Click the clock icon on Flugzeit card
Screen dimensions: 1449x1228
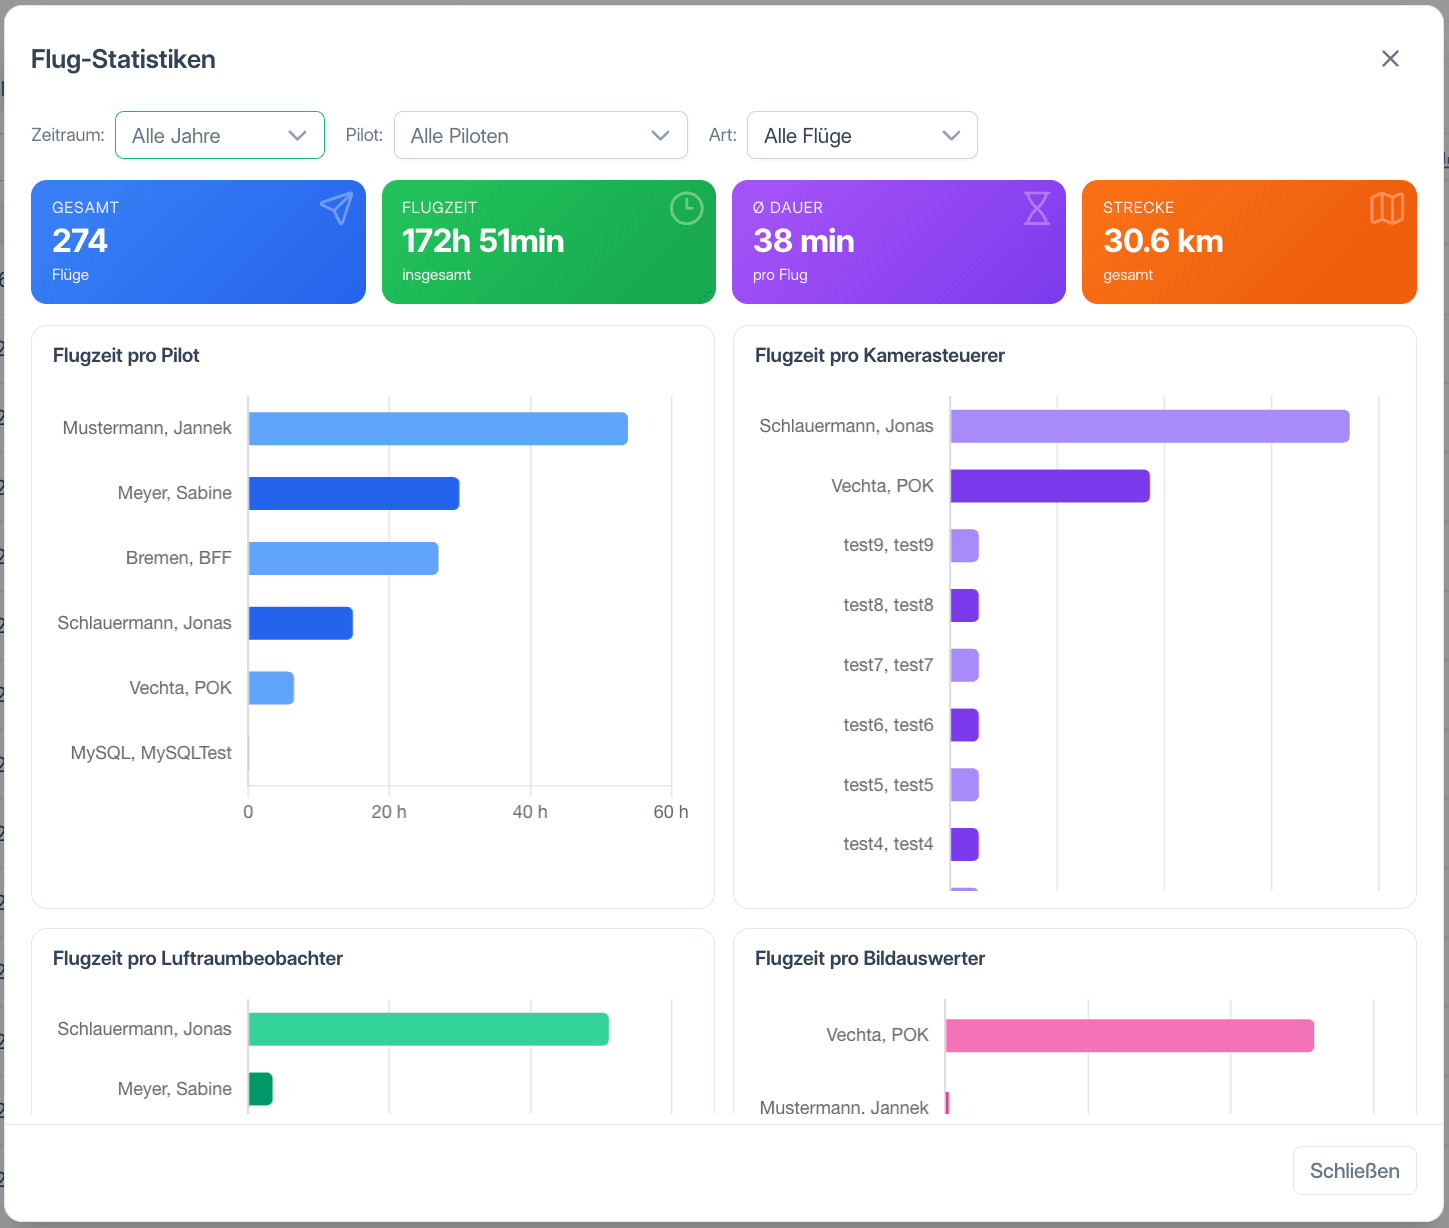(x=687, y=208)
